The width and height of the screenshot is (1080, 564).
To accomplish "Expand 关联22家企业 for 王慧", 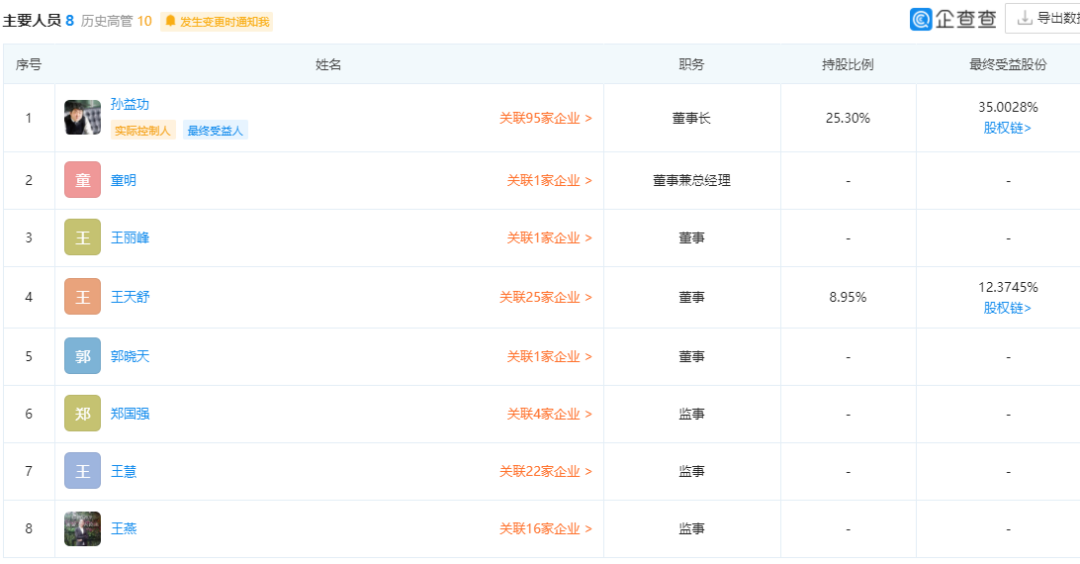I will coord(546,472).
